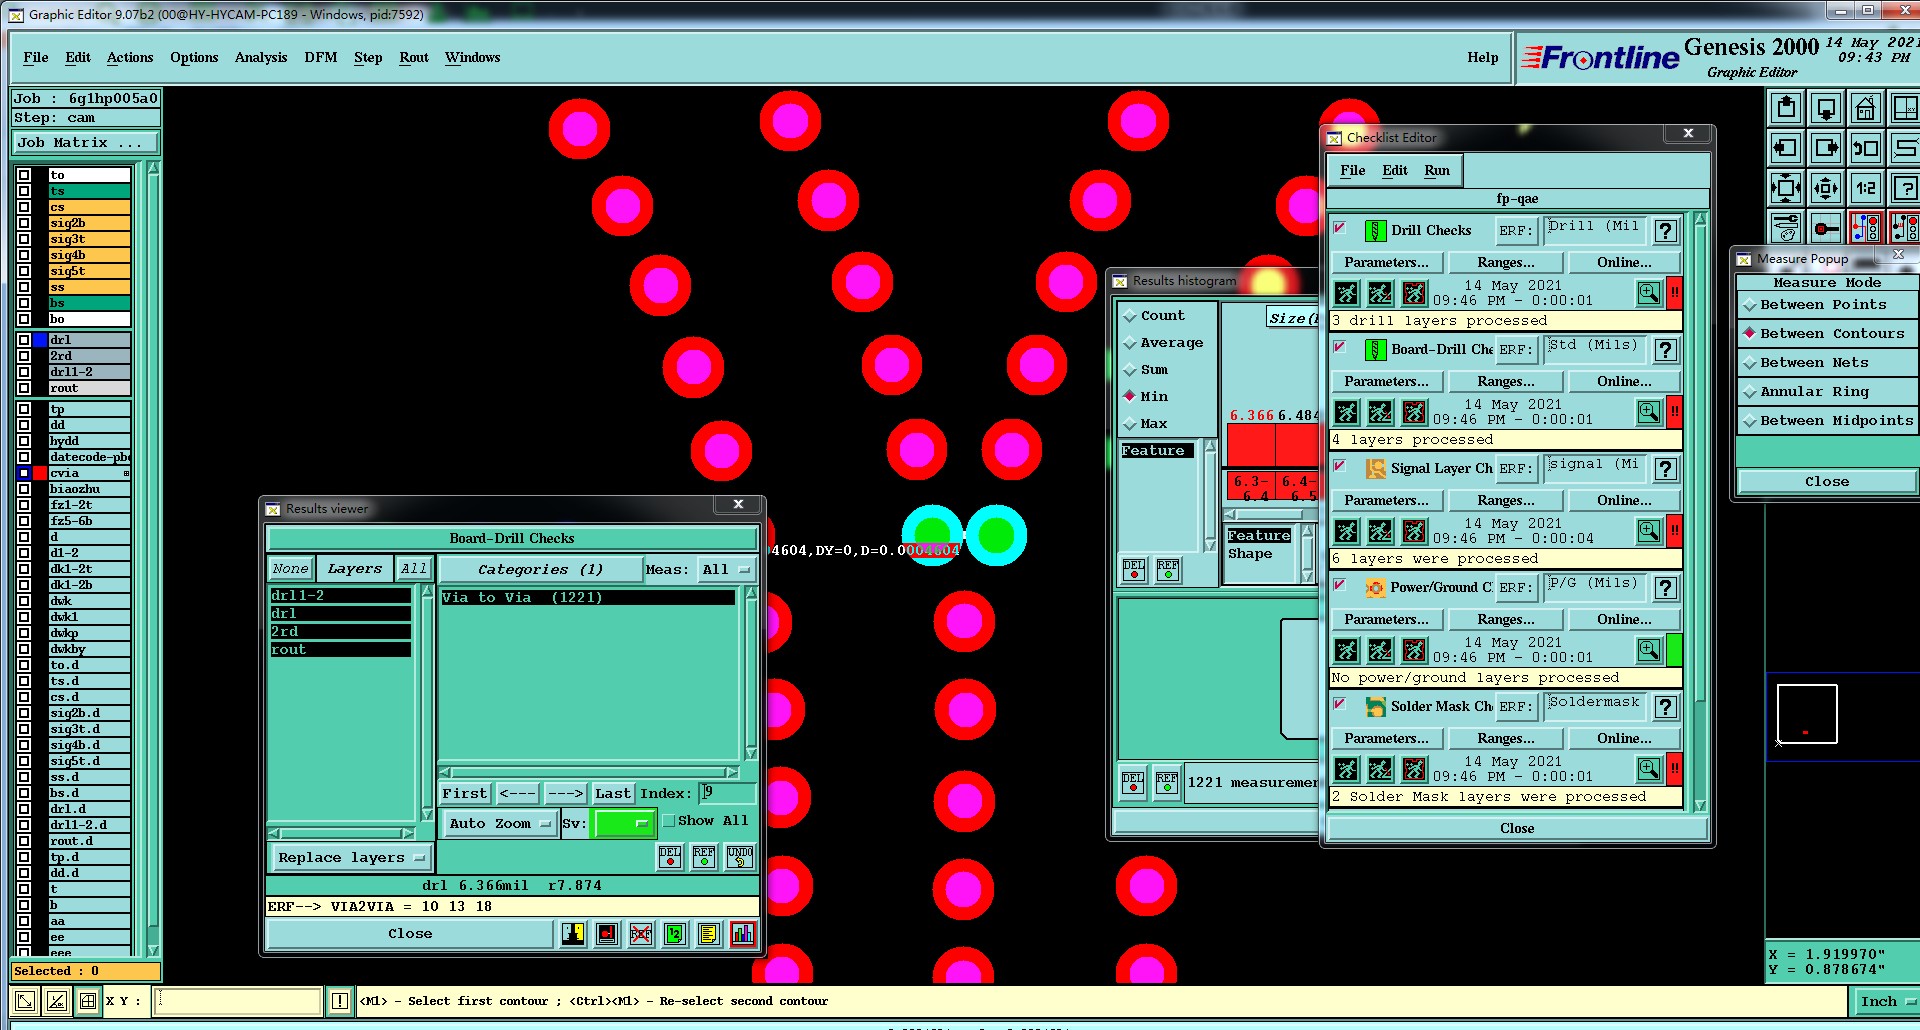Open the DFM menu

click(x=321, y=58)
